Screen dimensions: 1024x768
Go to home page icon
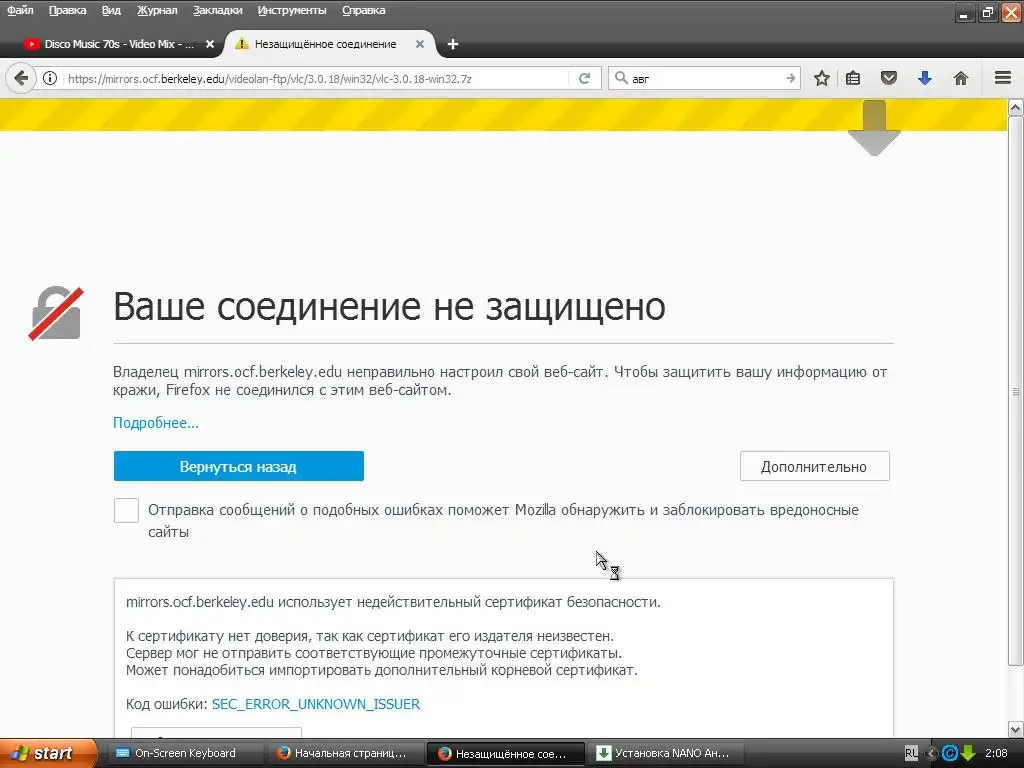(x=961, y=78)
